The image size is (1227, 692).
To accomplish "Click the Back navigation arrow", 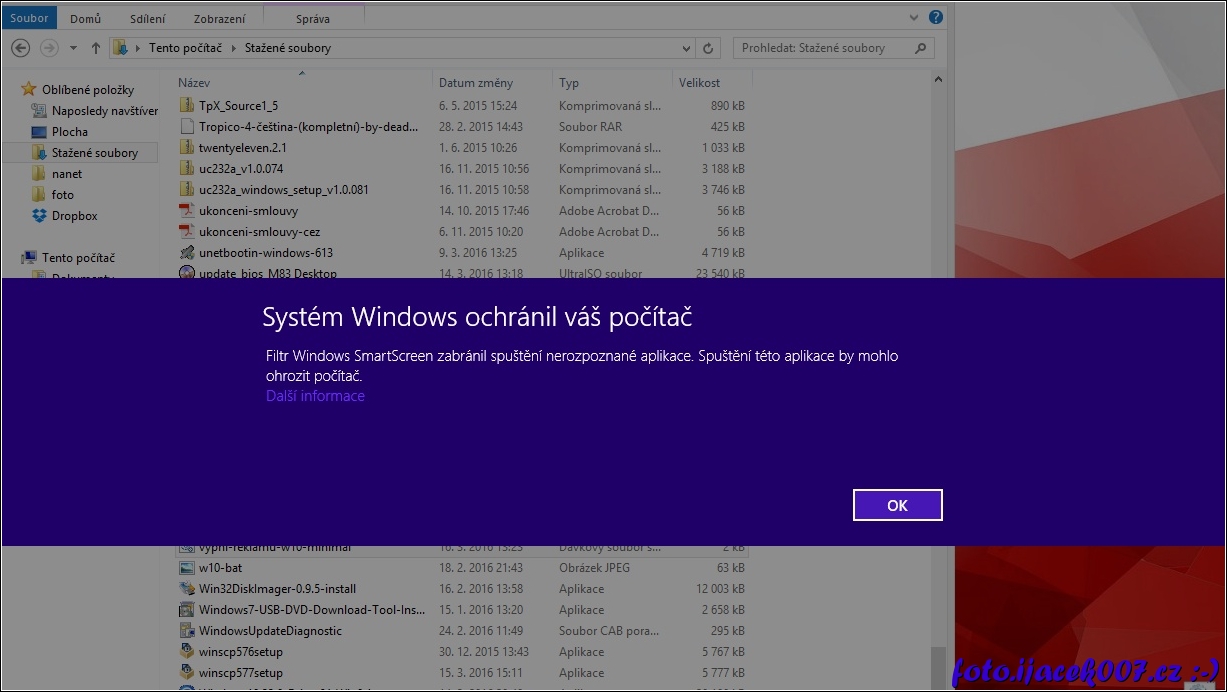I will (20, 48).
